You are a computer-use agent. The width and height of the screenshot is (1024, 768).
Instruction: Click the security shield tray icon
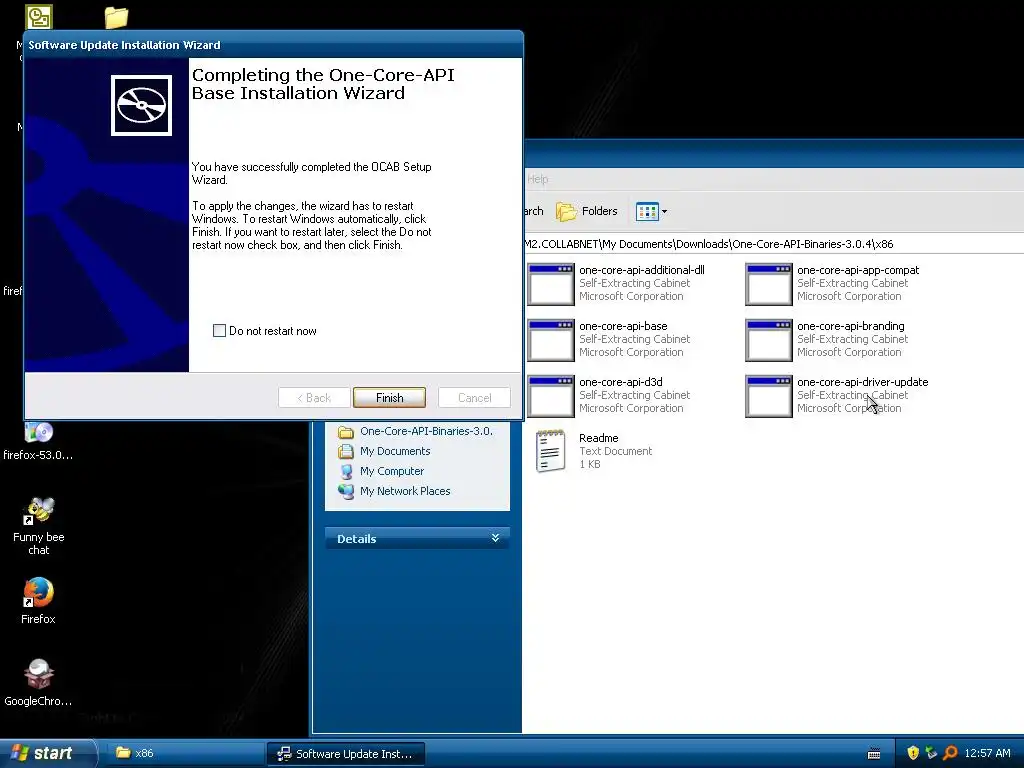click(913, 753)
